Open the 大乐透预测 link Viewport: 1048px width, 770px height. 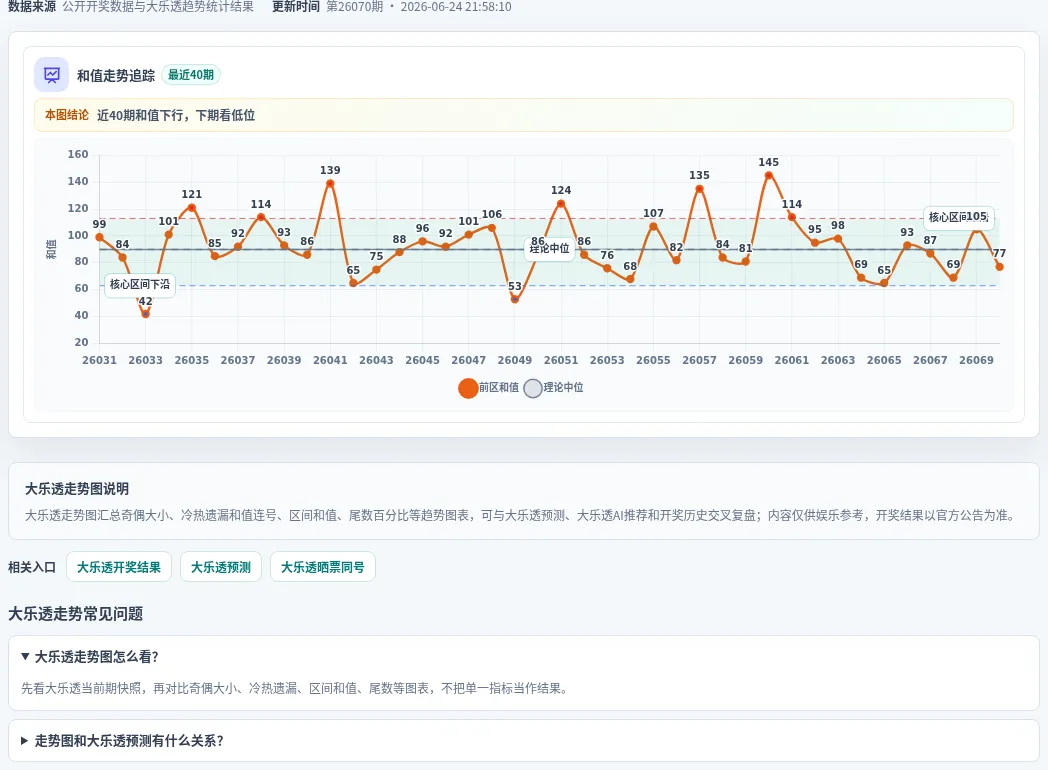point(221,567)
